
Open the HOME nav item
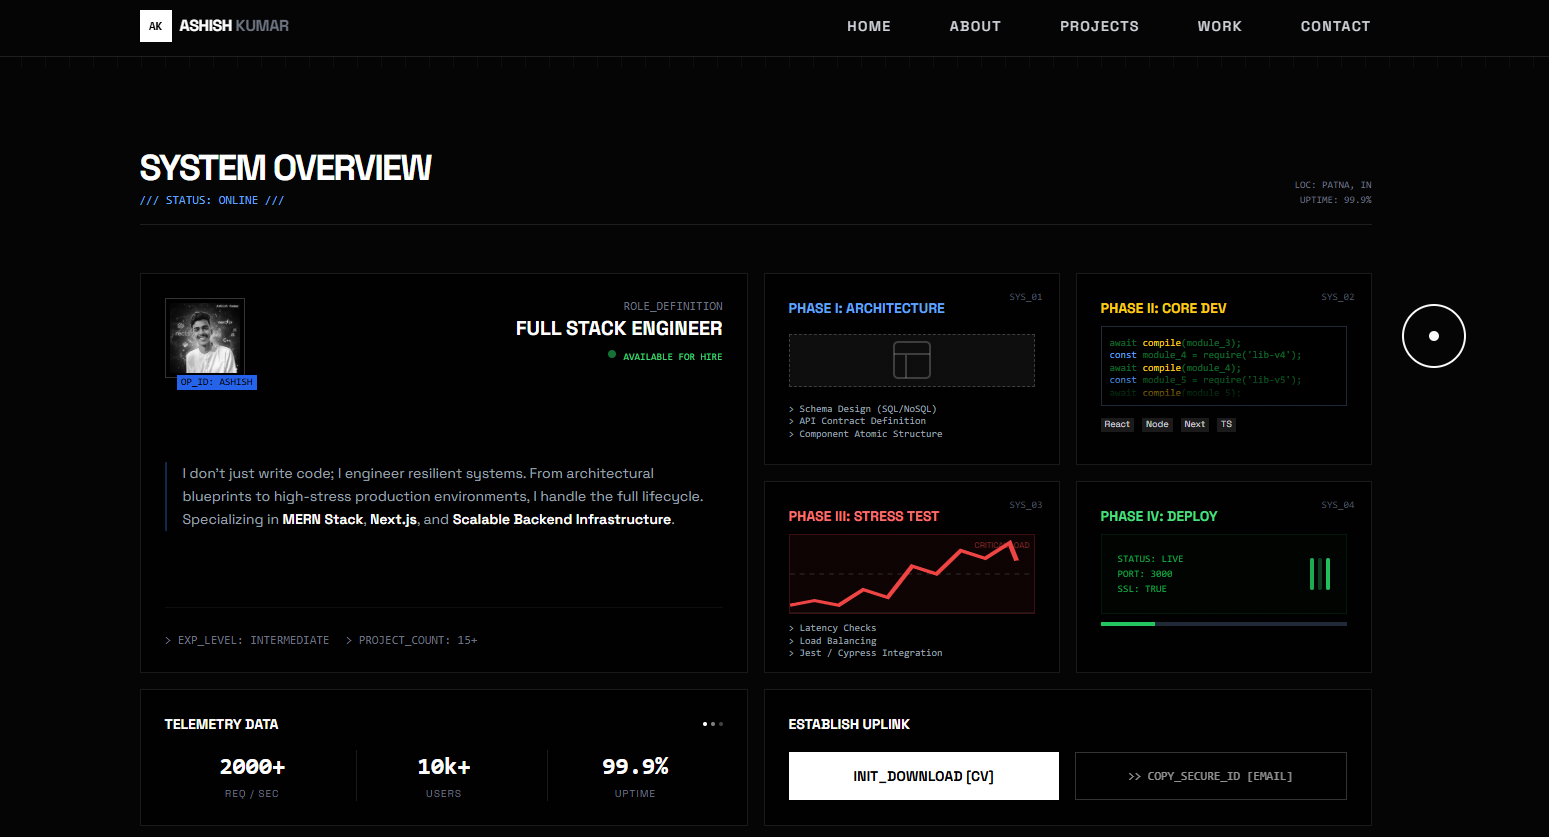click(x=869, y=26)
